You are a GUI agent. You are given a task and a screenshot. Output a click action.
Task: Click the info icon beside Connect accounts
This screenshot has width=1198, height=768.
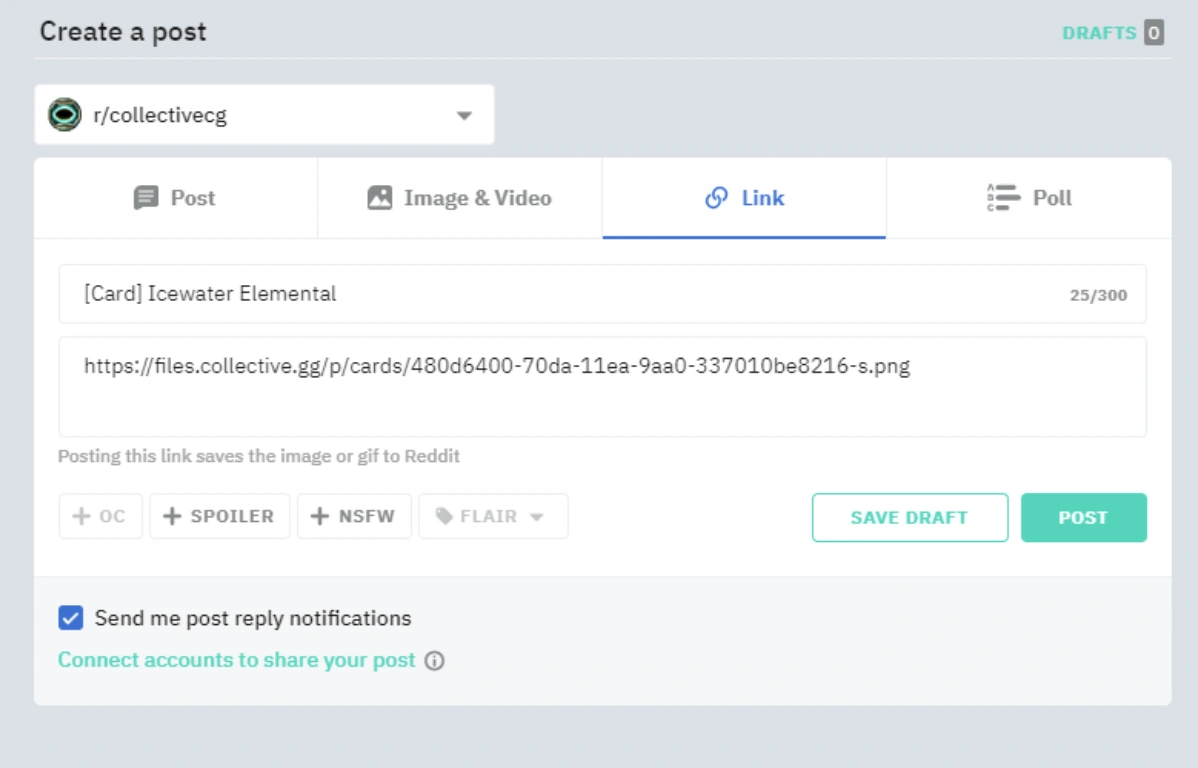(434, 661)
